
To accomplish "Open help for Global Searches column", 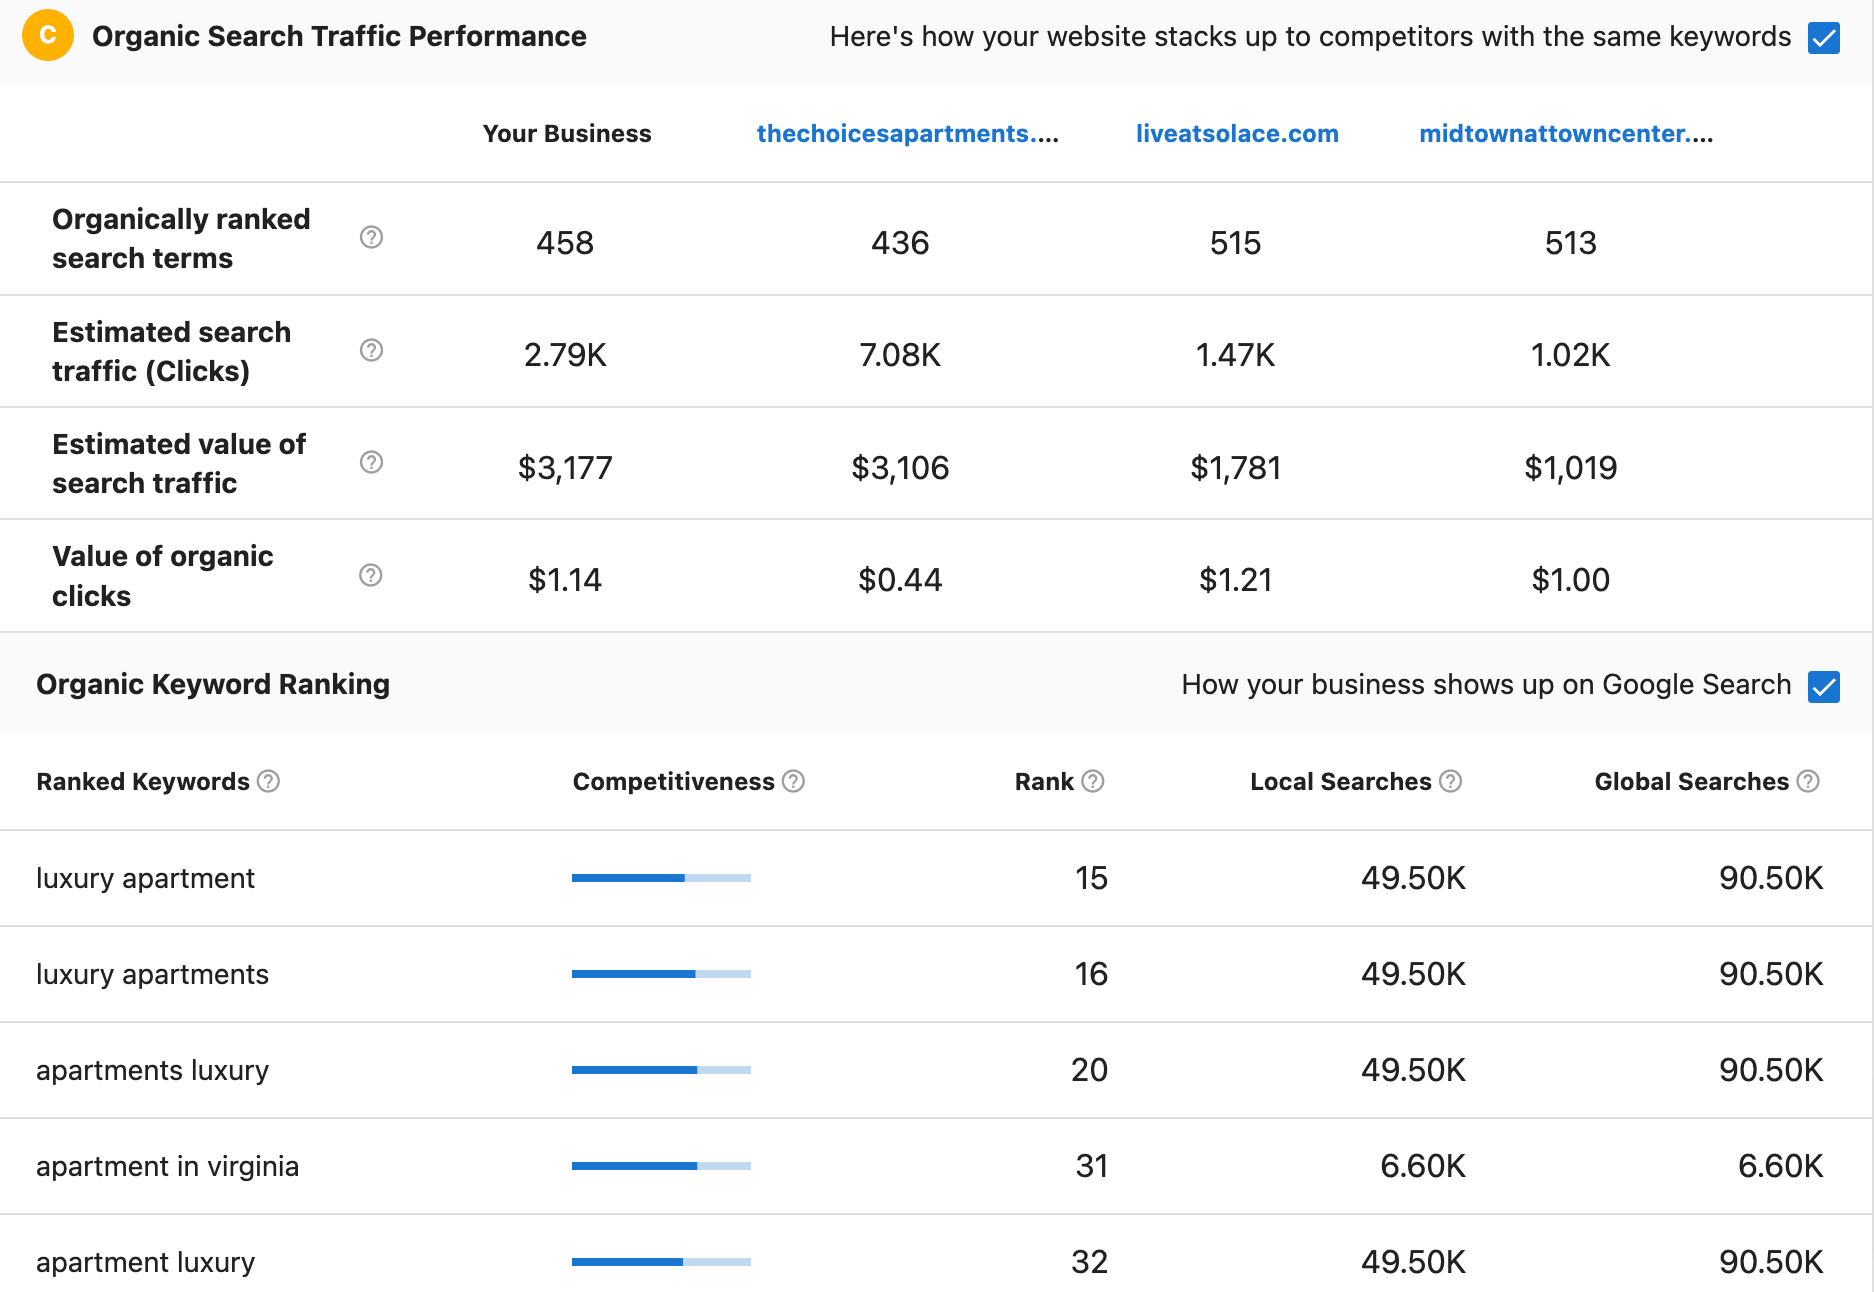I will pos(1807,782).
